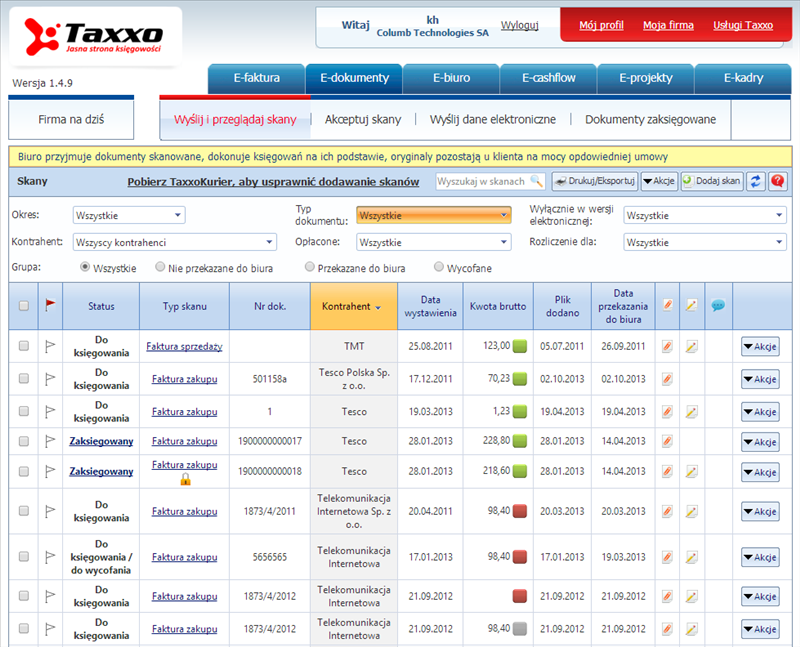Open the E-cashflow tab
800x647 pixels.
(x=548, y=78)
